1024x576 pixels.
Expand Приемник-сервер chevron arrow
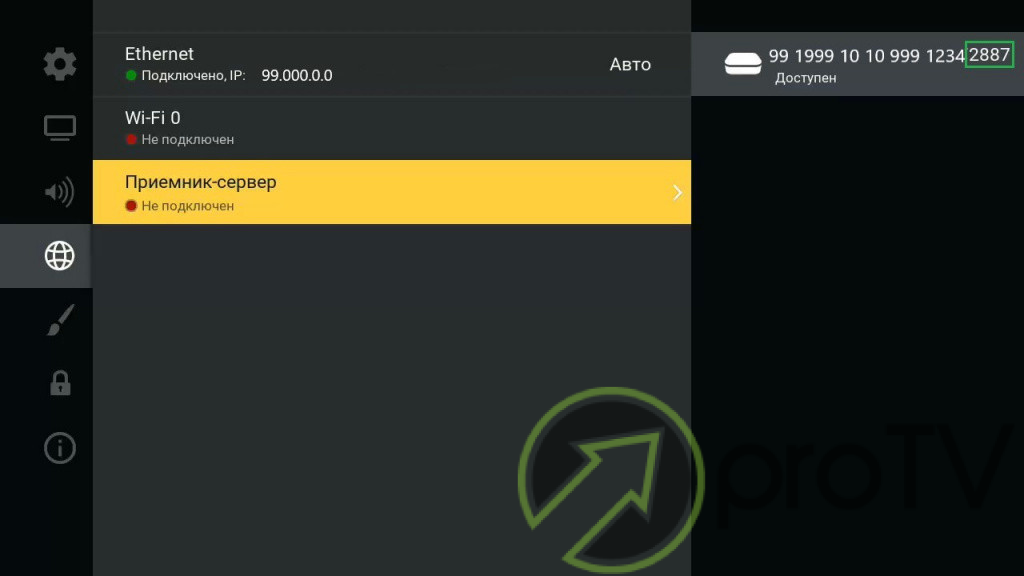point(677,192)
